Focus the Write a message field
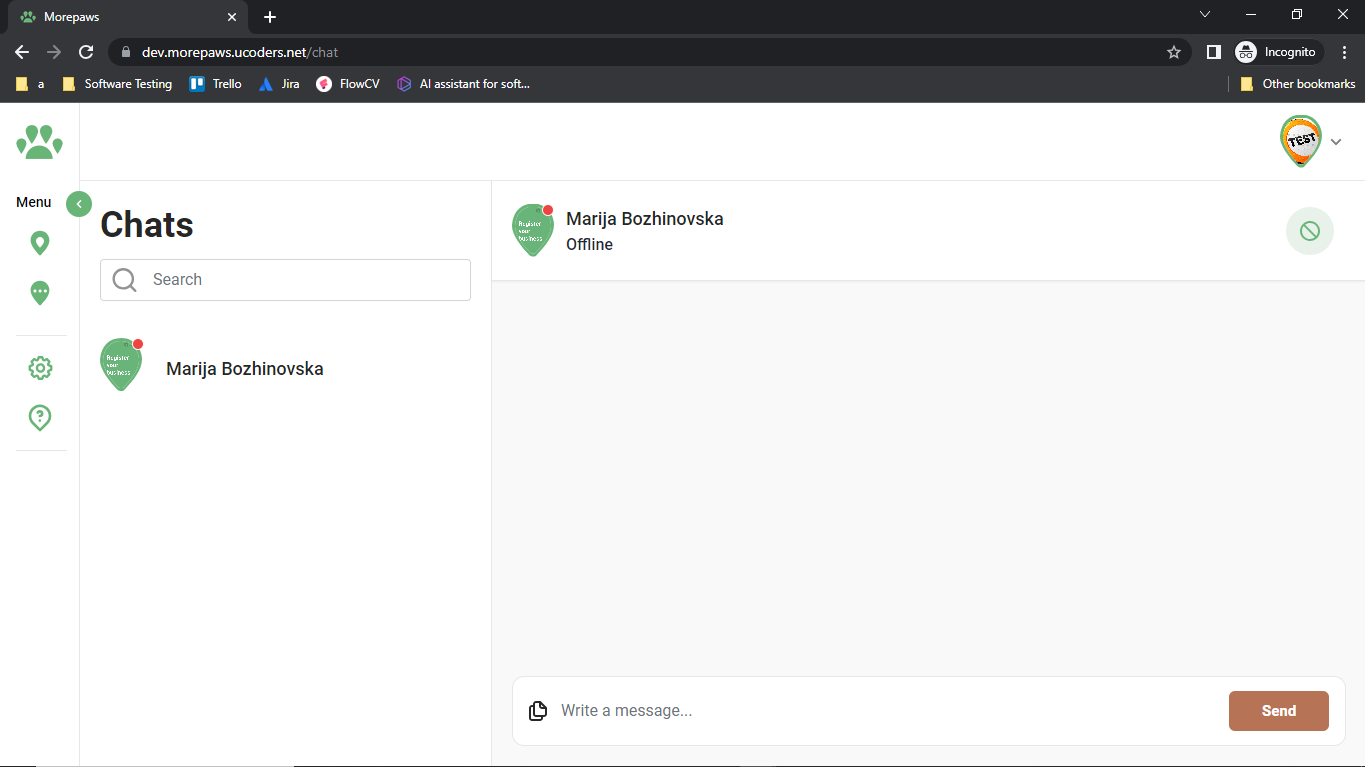Viewport: 1365px width, 767px height. pos(880,711)
